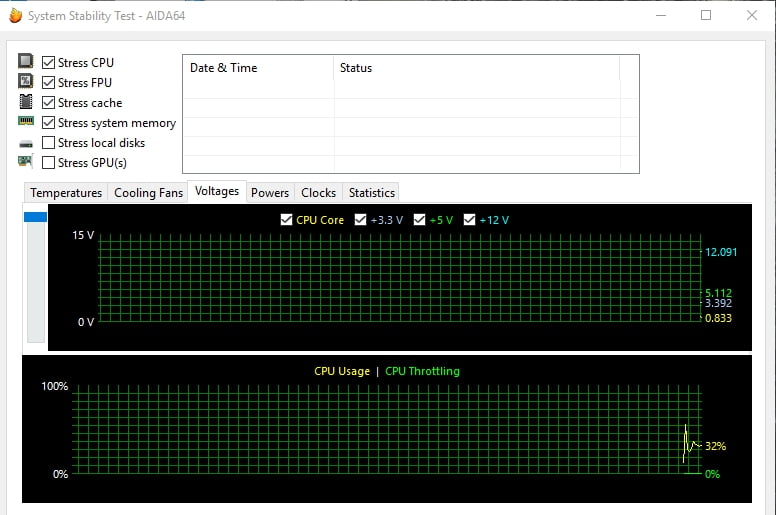Switch to the Clocks tab
776x515 pixels.
(318, 192)
